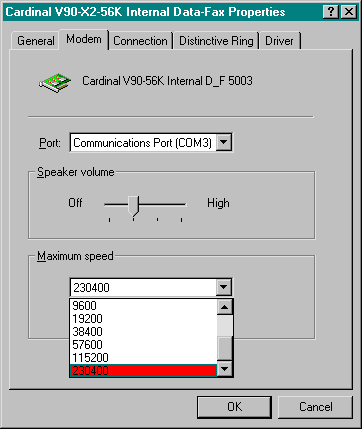The width and height of the screenshot is (362, 429).
Task: Confirm settings with the OK button
Action: pyautogui.click(x=234, y=407)
